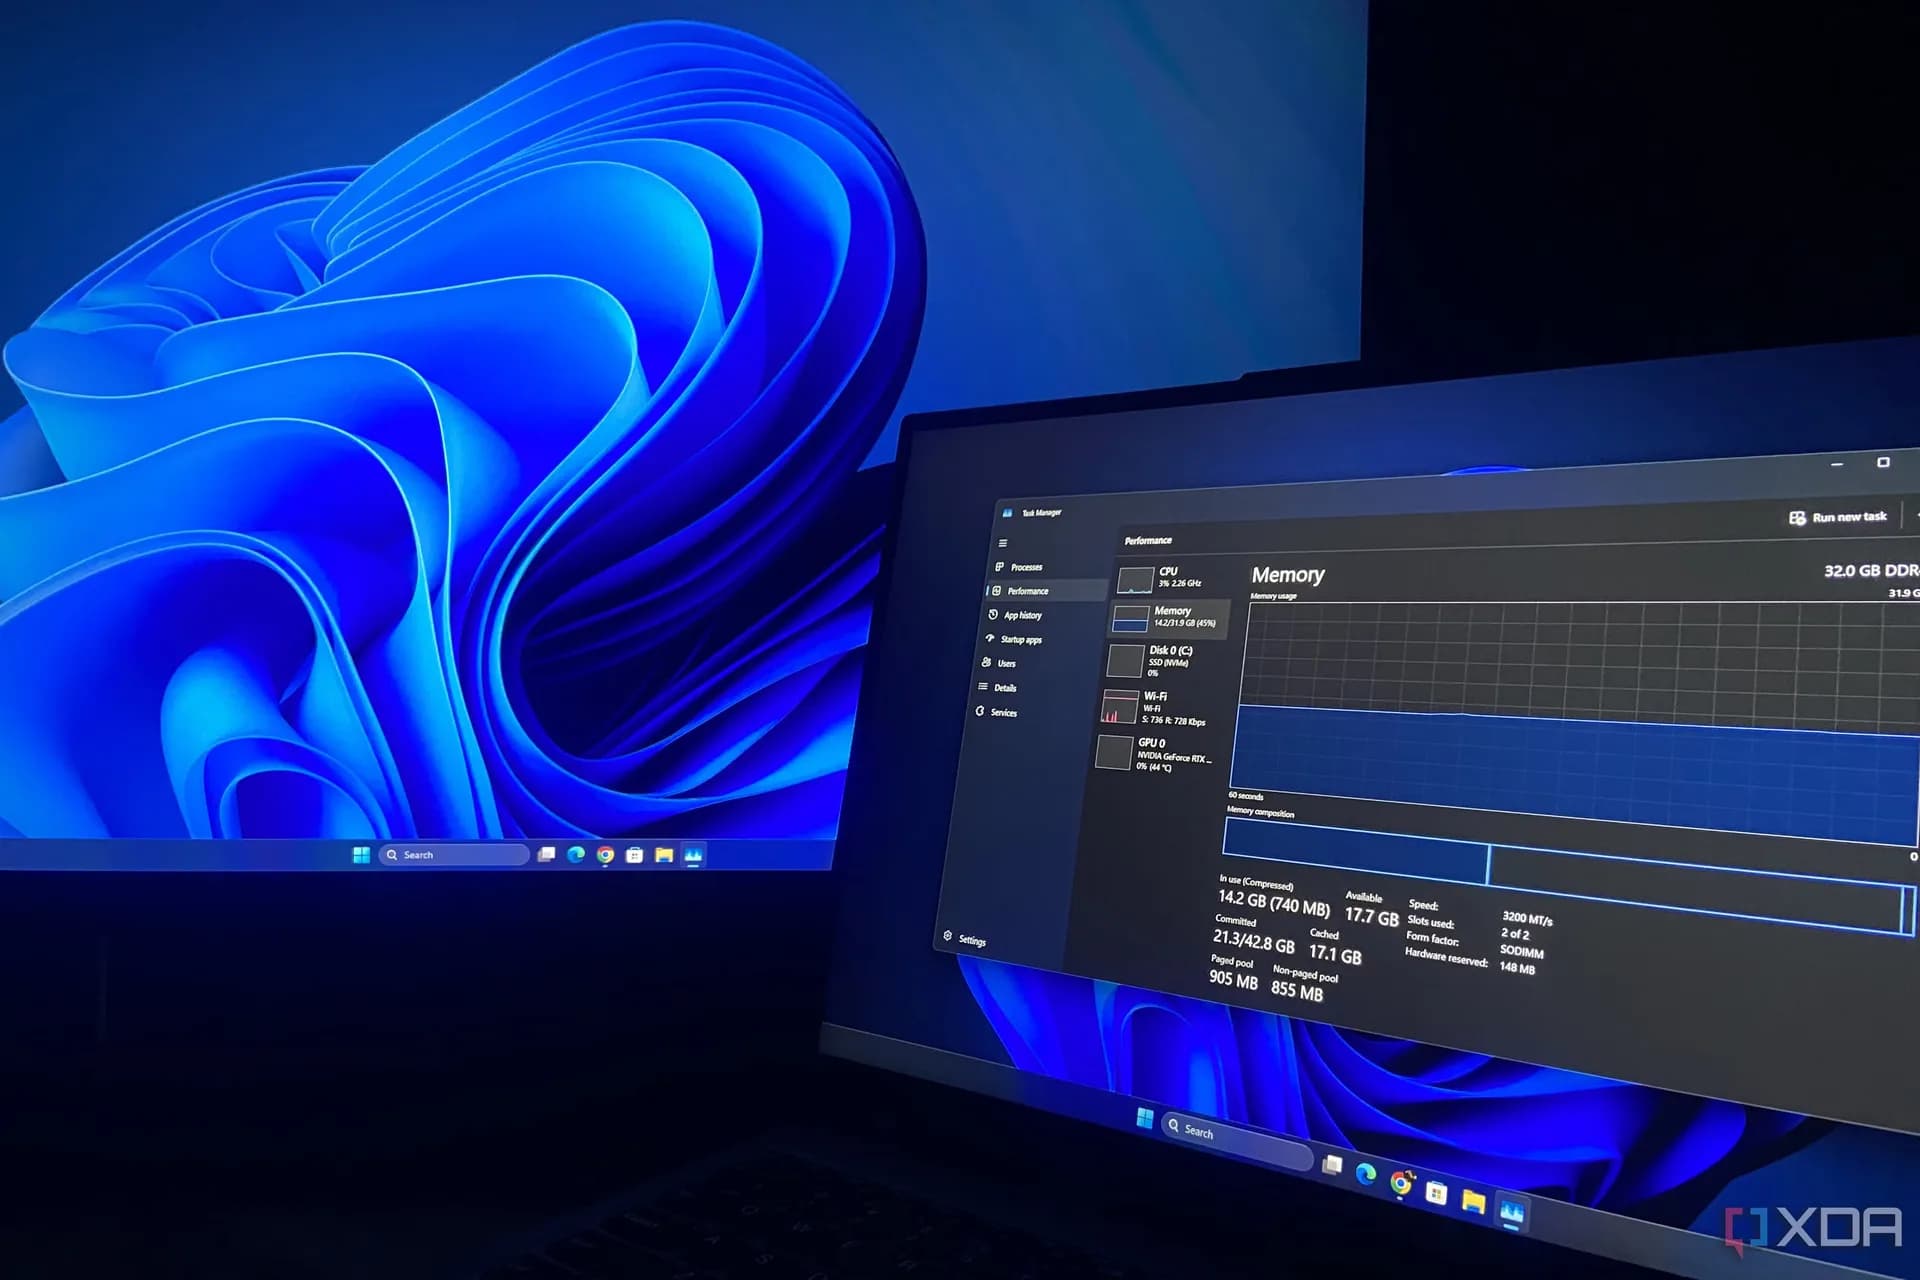Select GPU 0 NVIDIA GeForce entry
Screen dimensions: 1920x1280
coord(1154,755)
